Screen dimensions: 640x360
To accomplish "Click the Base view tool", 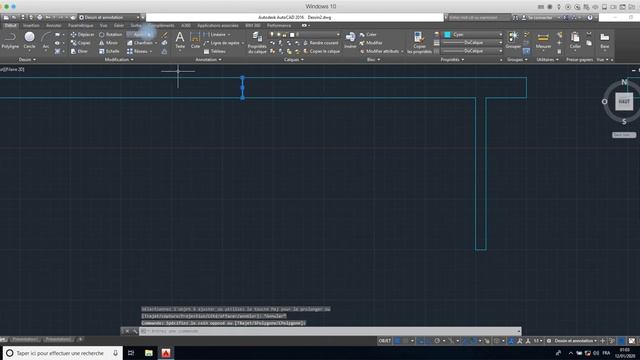I will pyautogui.click(x=604, y=40).
